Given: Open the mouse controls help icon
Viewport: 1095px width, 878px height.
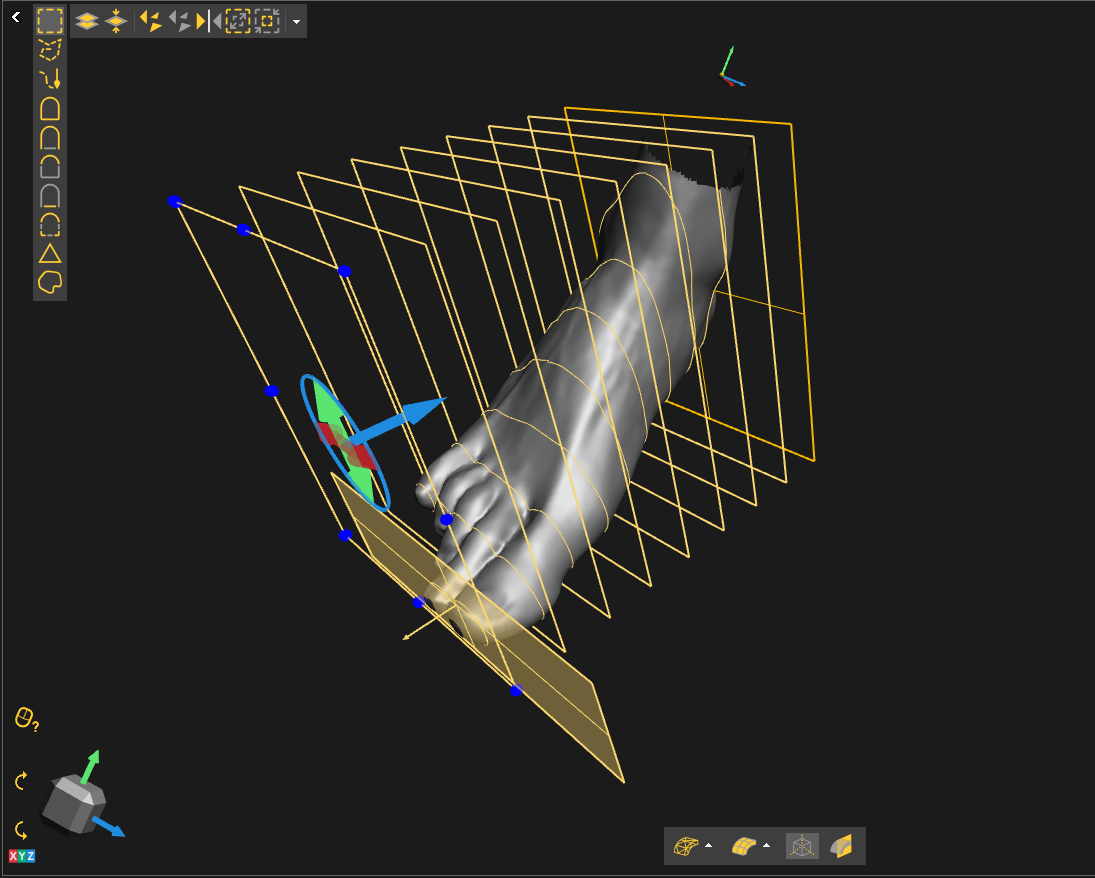Looking at the screenshot, I should (x=26, y=718).
